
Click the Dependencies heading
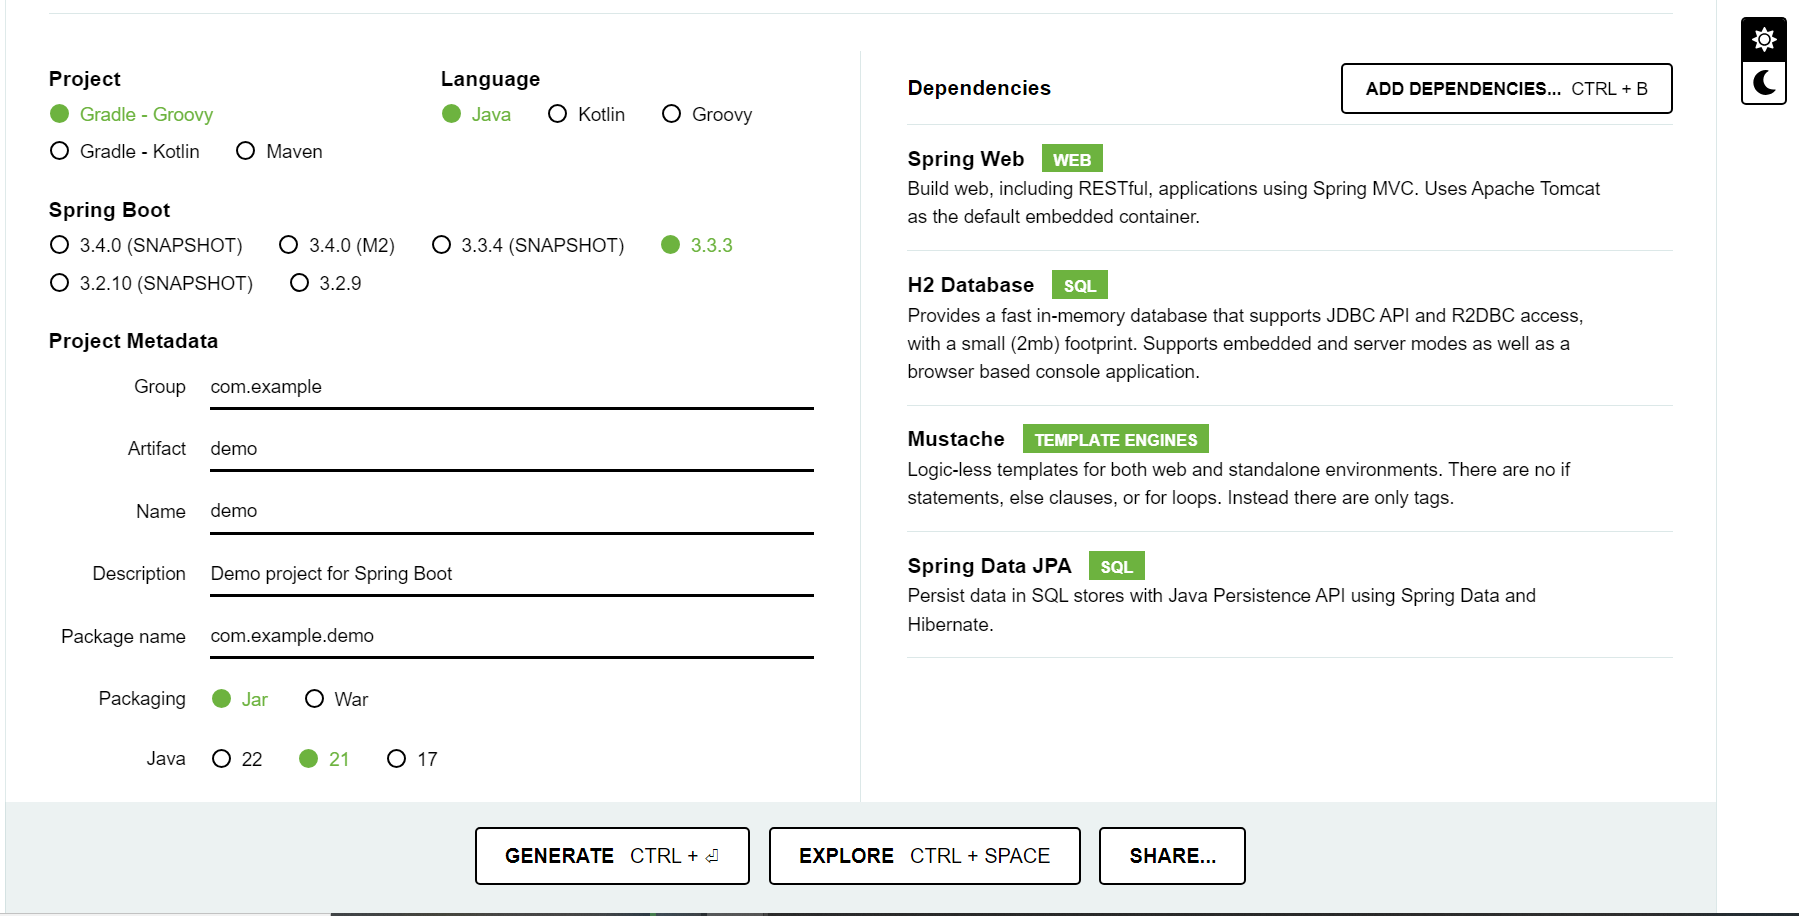979,88
